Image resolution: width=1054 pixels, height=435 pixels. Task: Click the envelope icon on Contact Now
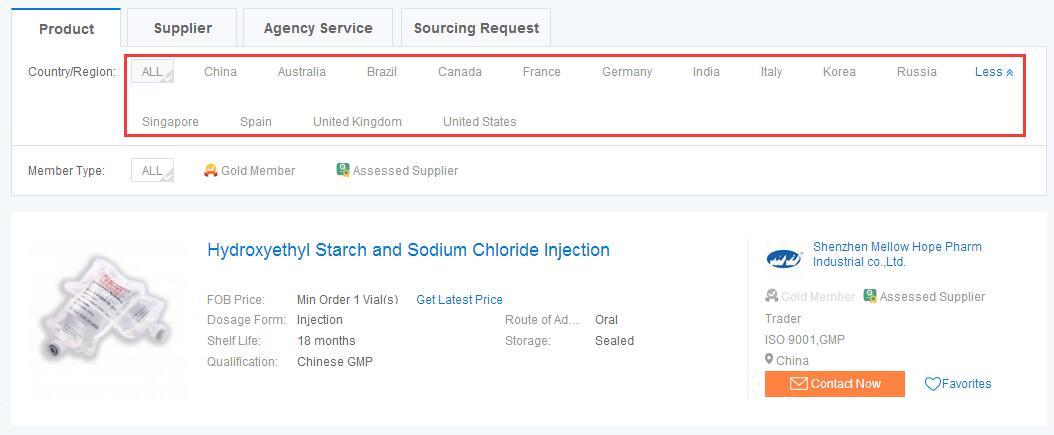pyautogui.click(x=799, y=384)
